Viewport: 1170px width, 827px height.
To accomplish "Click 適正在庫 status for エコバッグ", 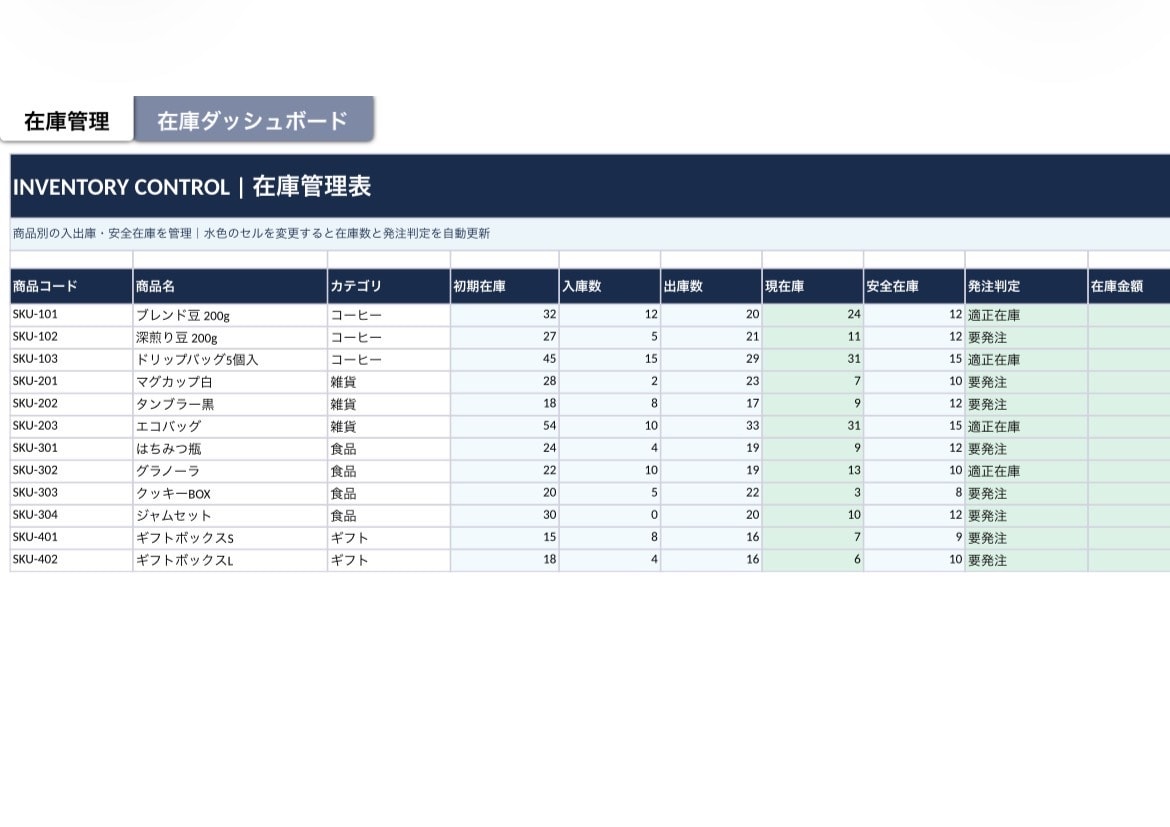I will 1026,427.
